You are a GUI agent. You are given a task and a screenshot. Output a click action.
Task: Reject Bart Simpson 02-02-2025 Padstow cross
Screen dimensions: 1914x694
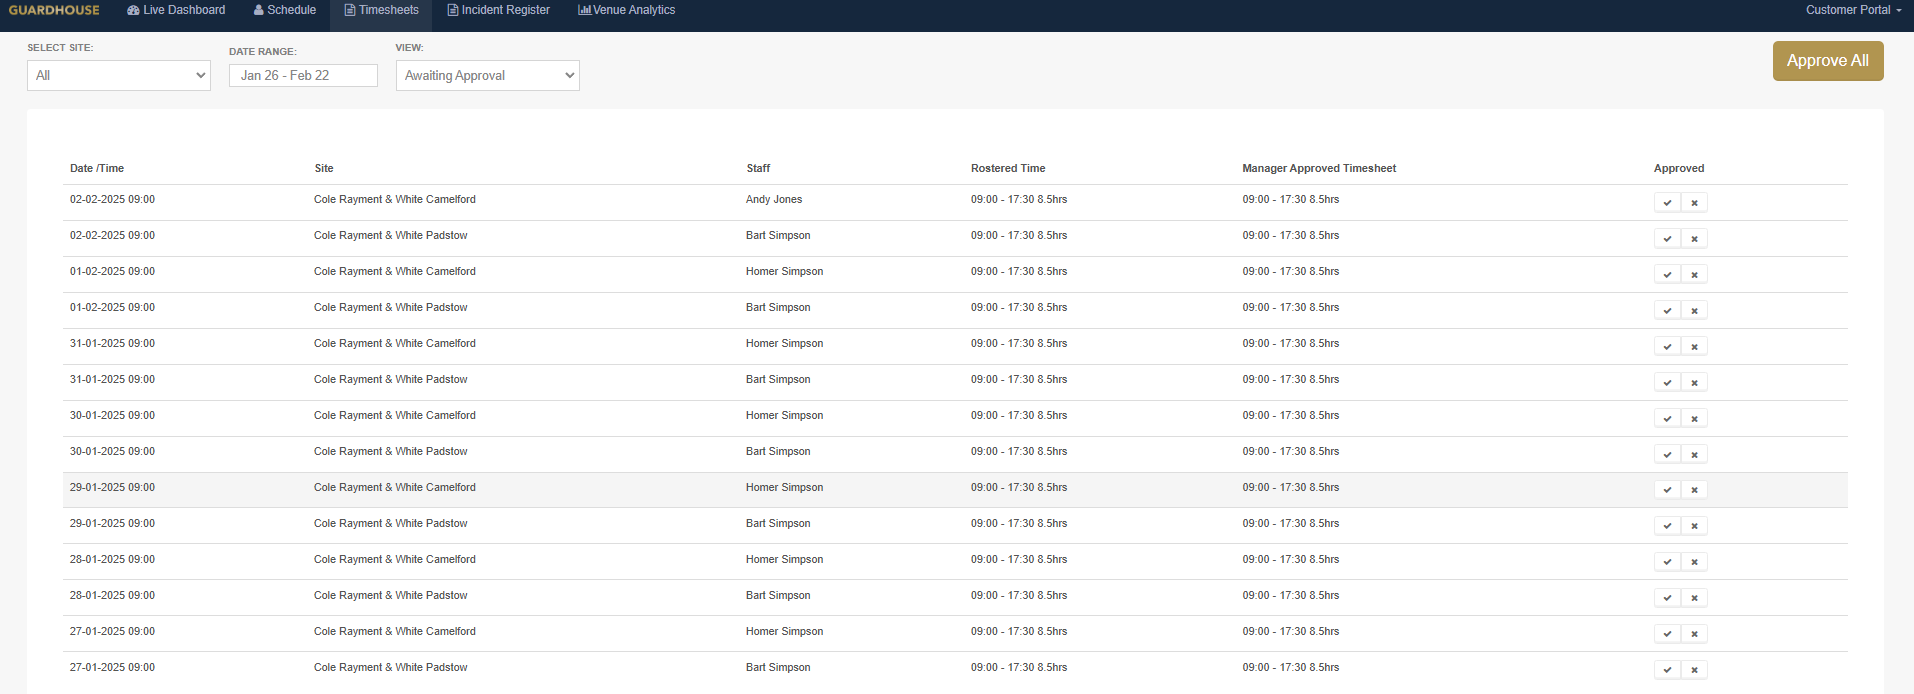1694,239
